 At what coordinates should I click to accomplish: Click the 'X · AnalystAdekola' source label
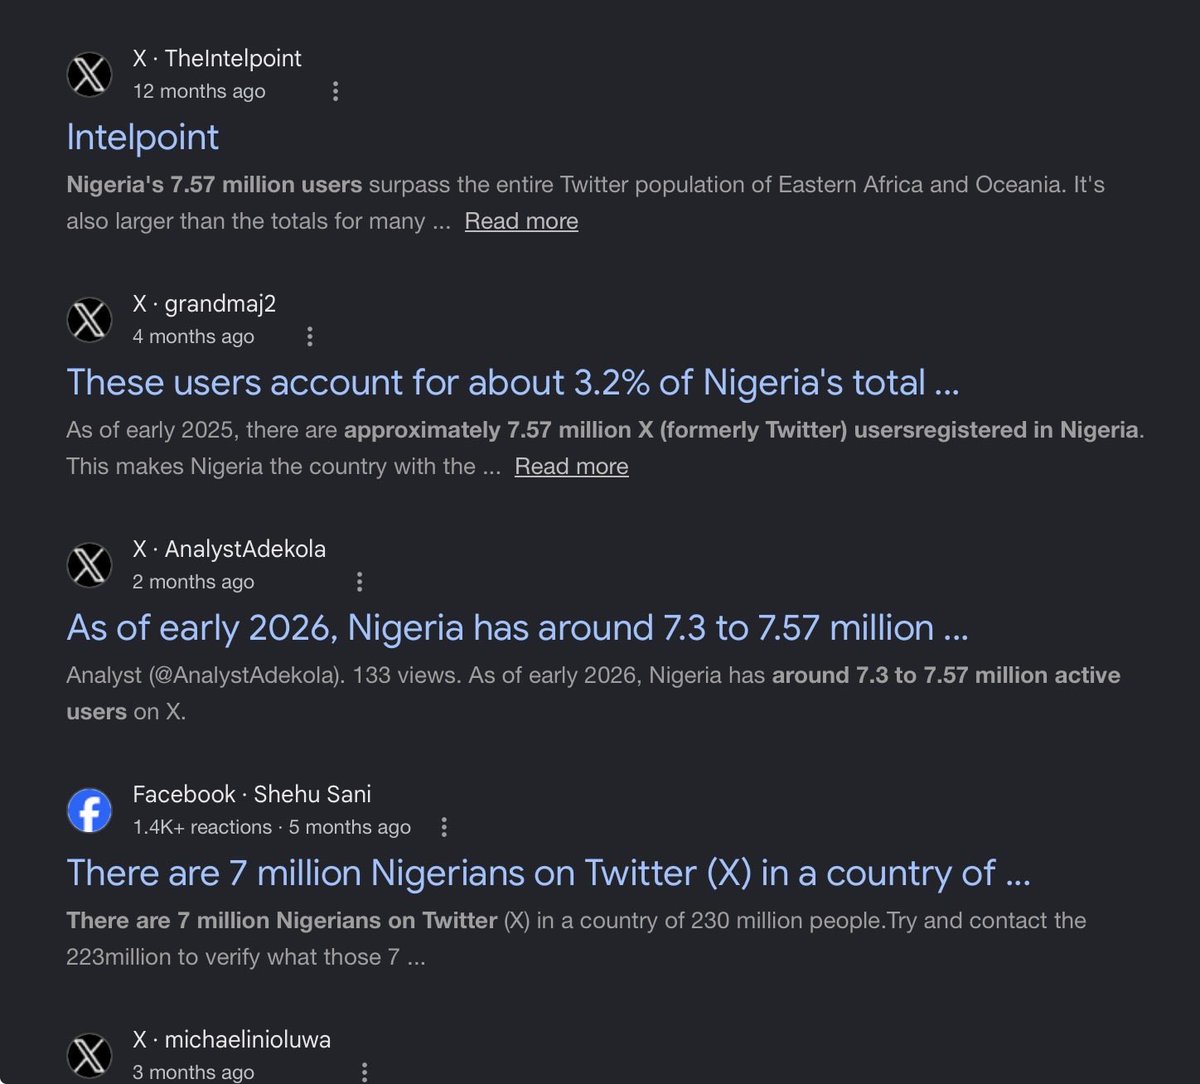(229, 549)
